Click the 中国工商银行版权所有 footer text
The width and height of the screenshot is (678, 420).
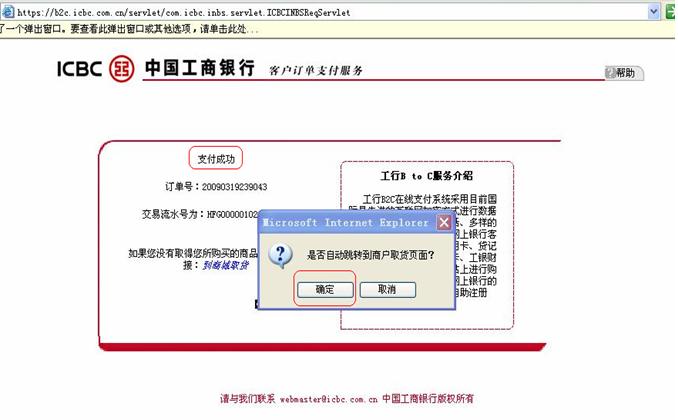(428, 398)
